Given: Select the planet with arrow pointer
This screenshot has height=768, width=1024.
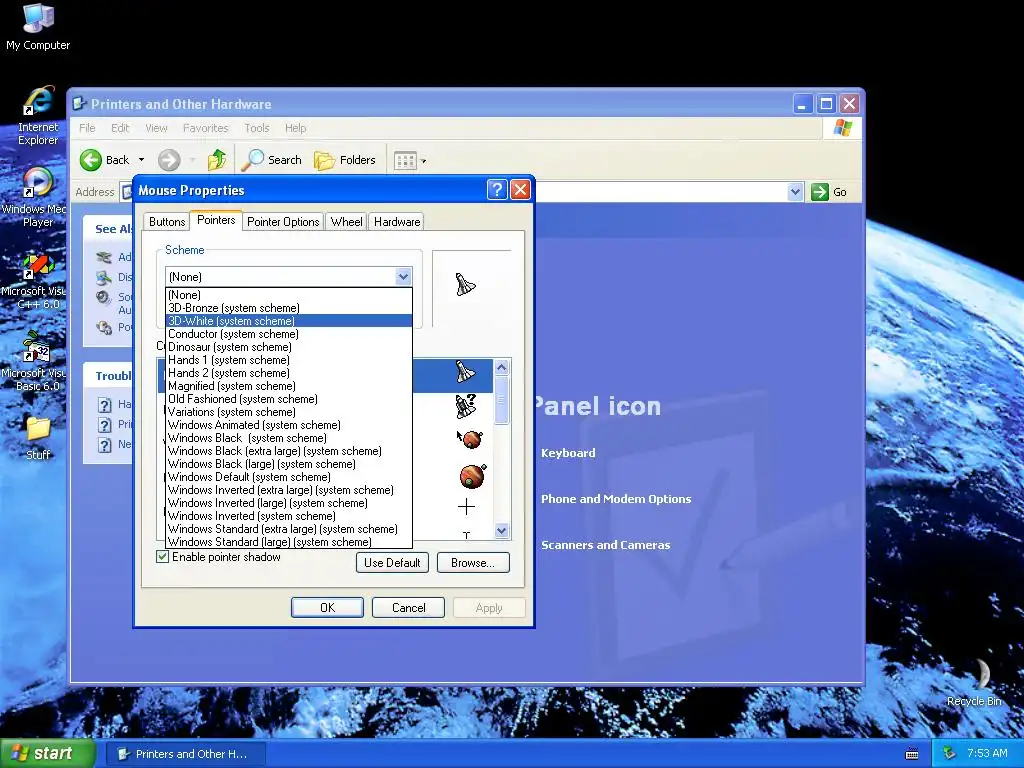Looking at the screenshot, I should [469, 439].
